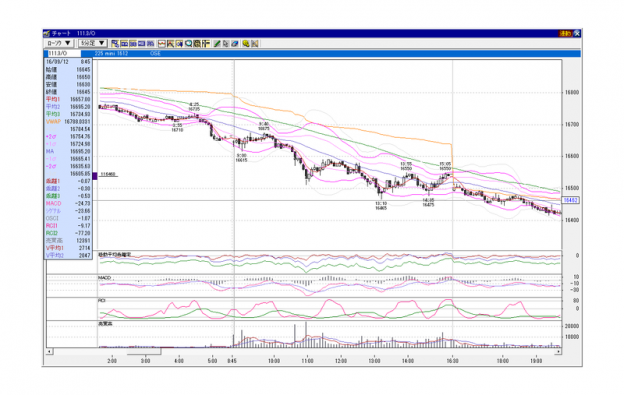Click the yellow magnifier search icon
Image resolution: width=624 pixels, height=395 pixels.
(x=246, y=43)
